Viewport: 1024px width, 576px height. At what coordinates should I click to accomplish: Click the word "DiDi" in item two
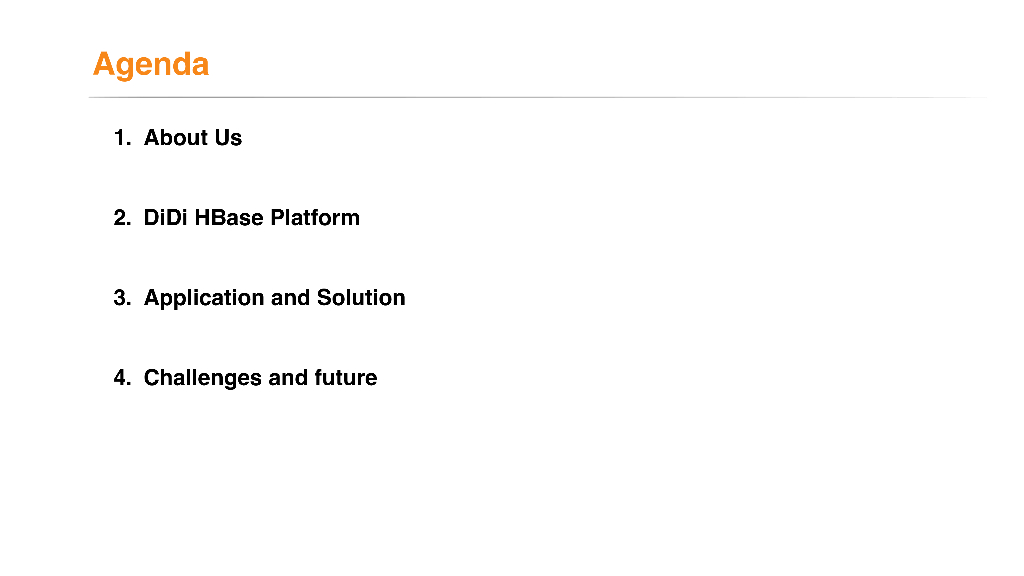pos(166,218)
